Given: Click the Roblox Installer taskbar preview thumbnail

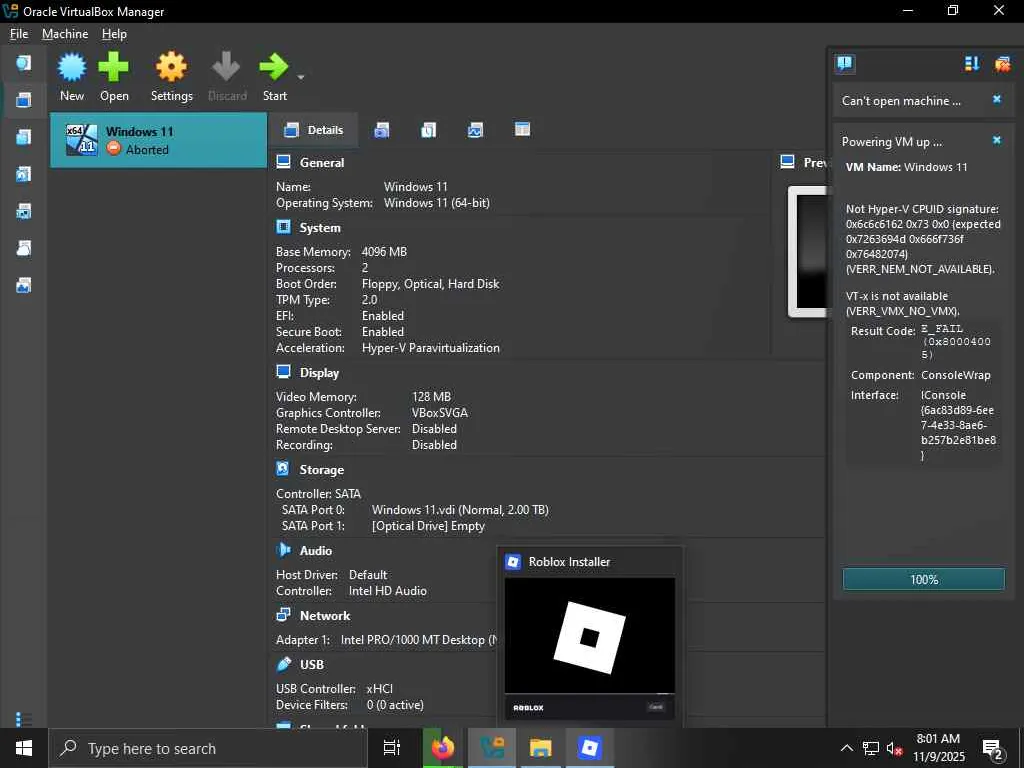Looking at the screenshot, I should [590, 648].
